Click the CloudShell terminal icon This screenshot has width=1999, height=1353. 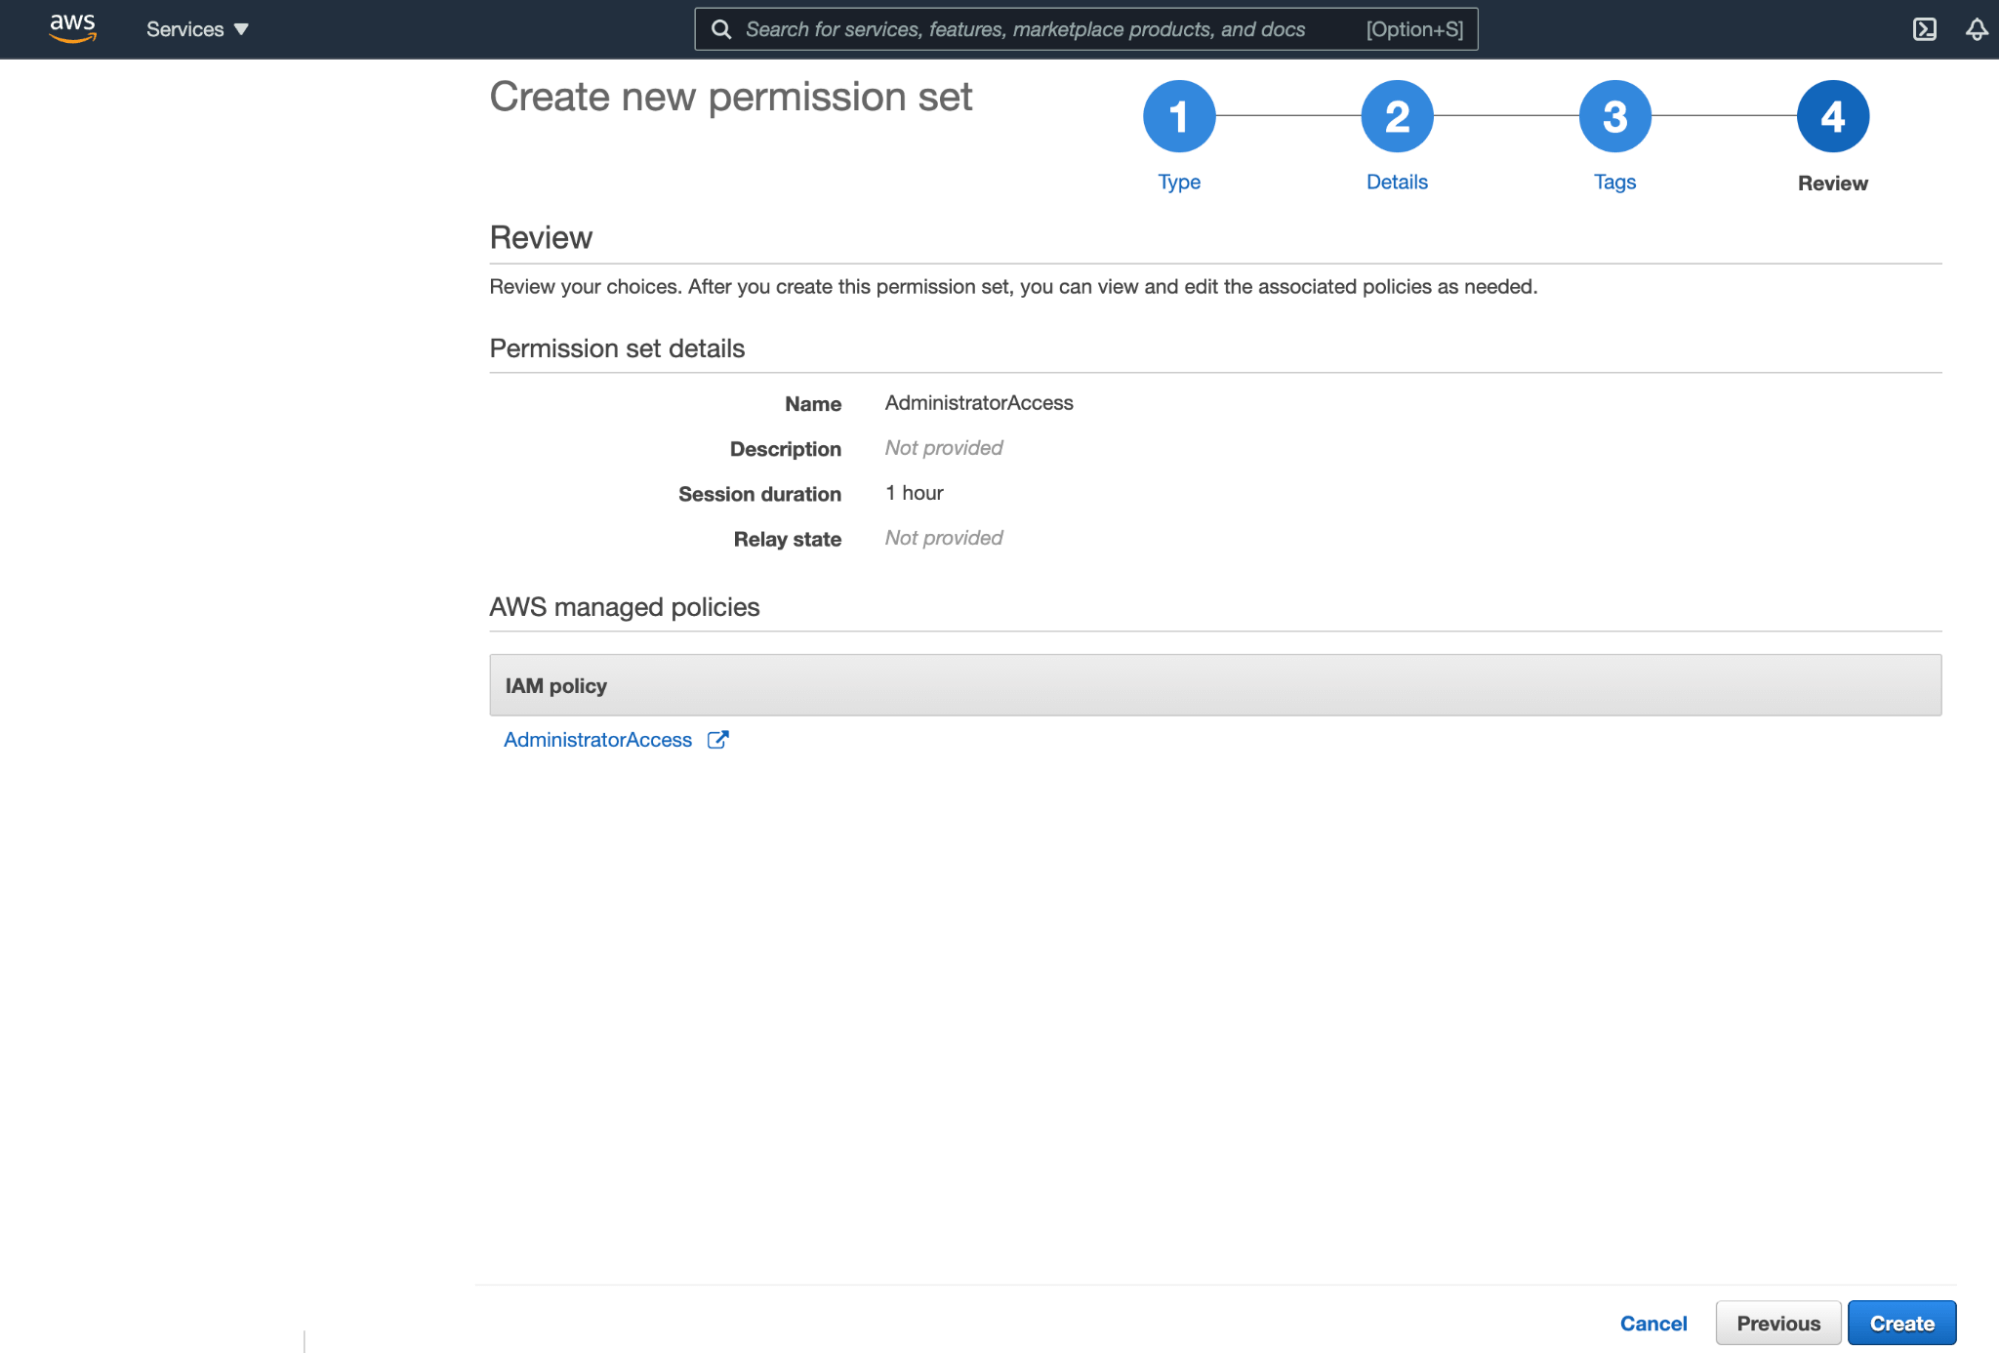(x=1925, y=29)
